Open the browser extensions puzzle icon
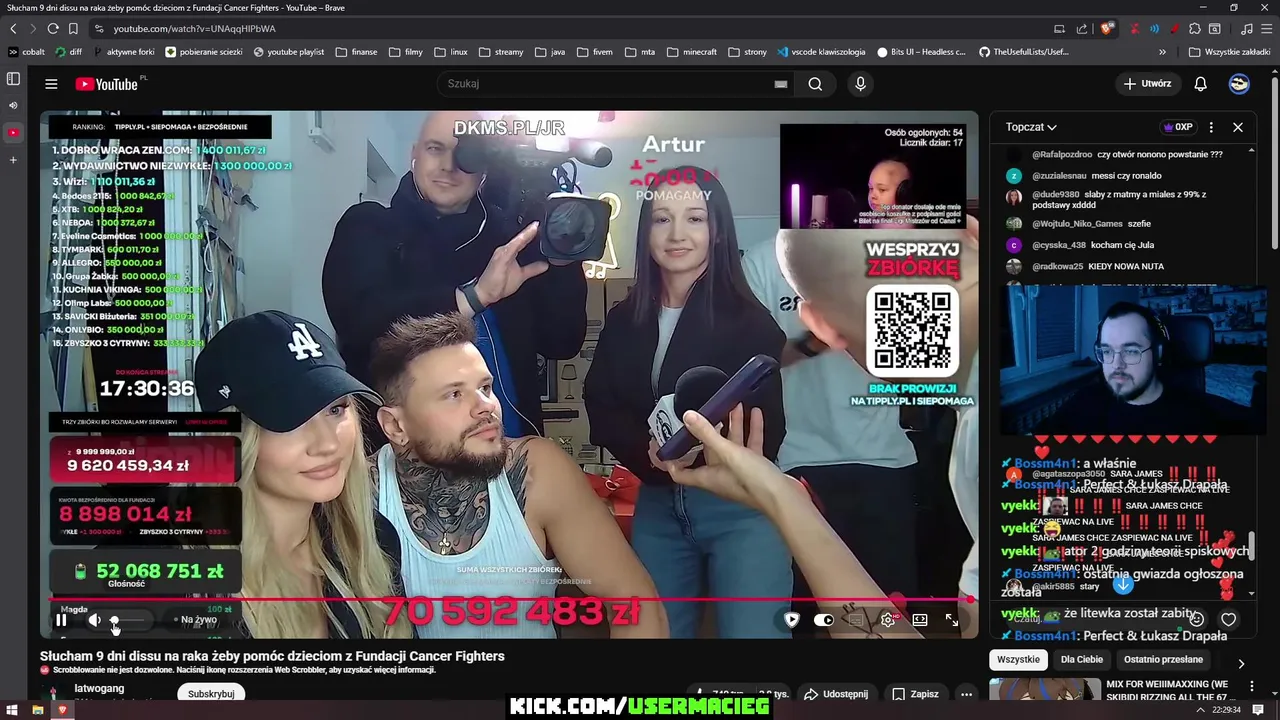 pos(1195,29)
